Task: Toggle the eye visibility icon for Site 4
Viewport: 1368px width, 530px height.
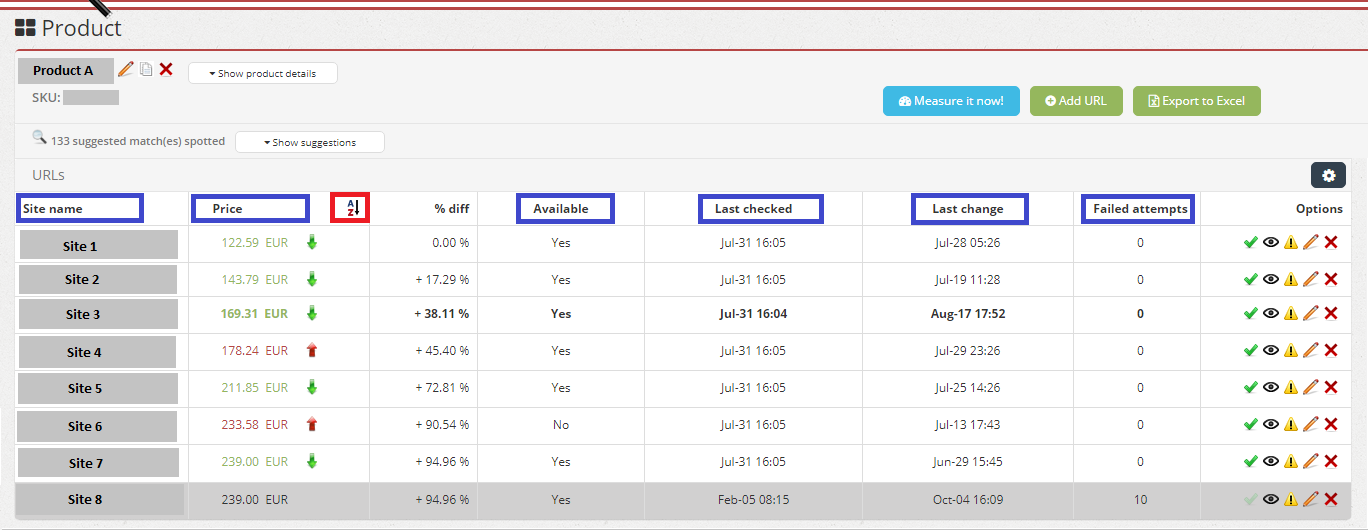Action: (x=1271, y=351)
